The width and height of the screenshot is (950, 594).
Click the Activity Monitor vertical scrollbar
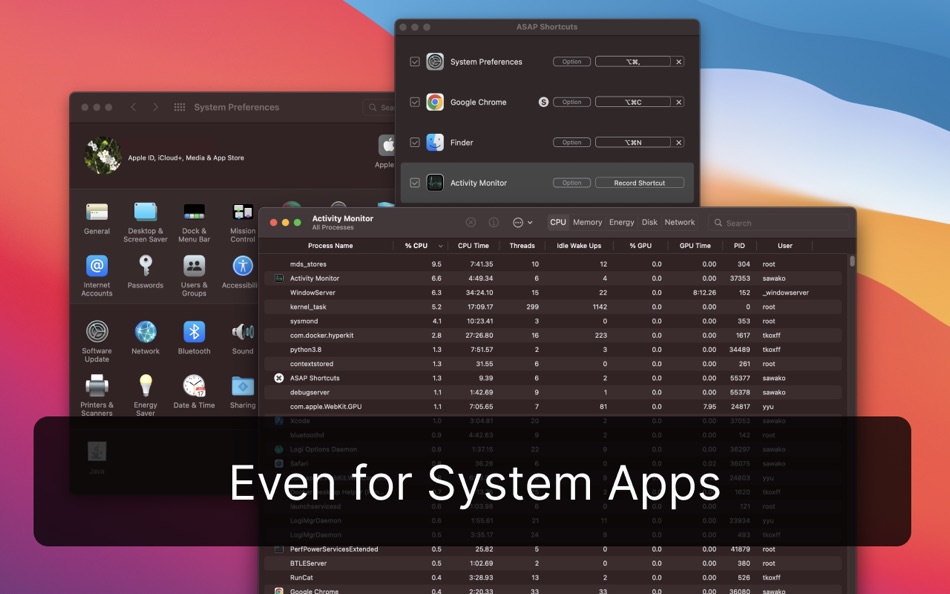tap(852, 261)
